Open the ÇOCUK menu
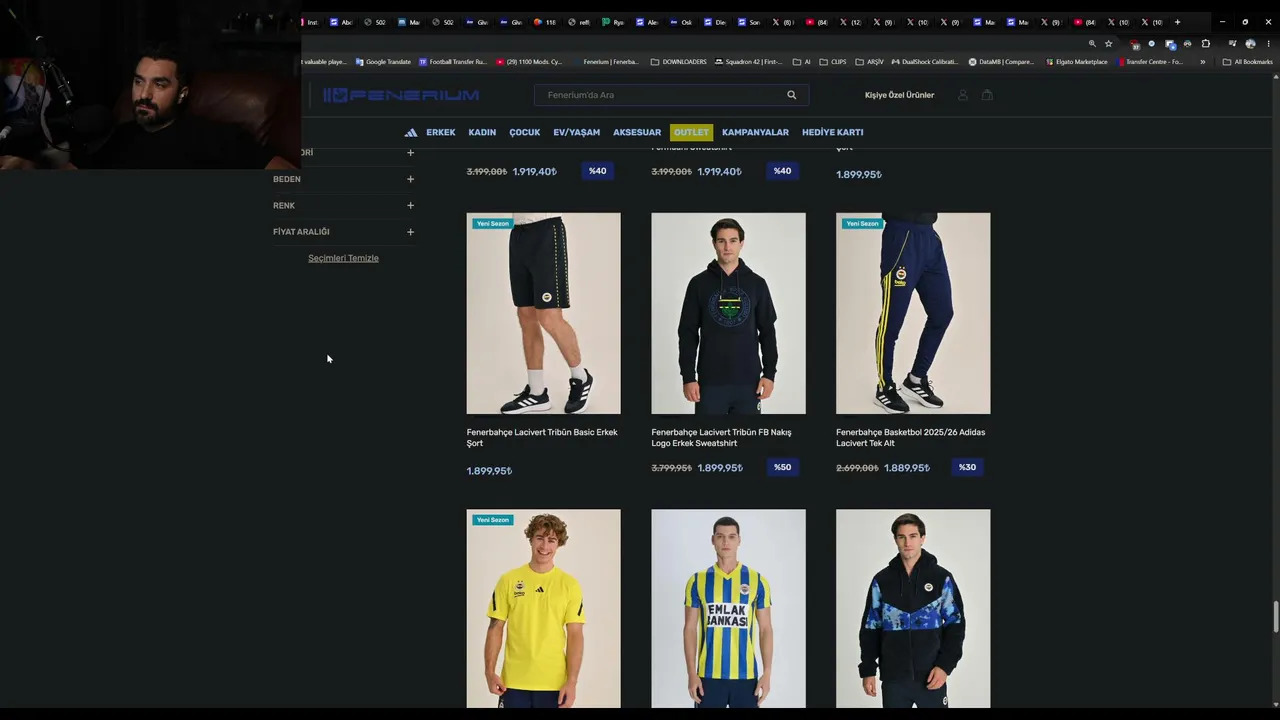This screenshot has height=720, width=1280. click(524, 132)
